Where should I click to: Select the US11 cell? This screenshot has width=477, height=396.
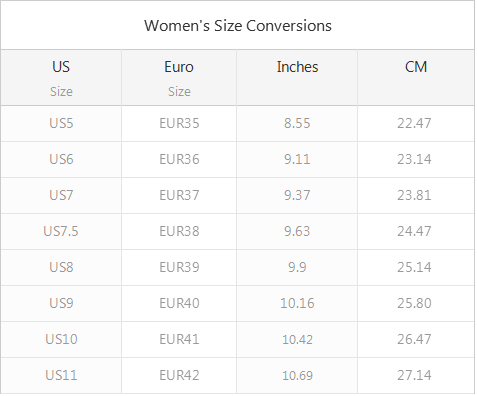pos(61,375)
